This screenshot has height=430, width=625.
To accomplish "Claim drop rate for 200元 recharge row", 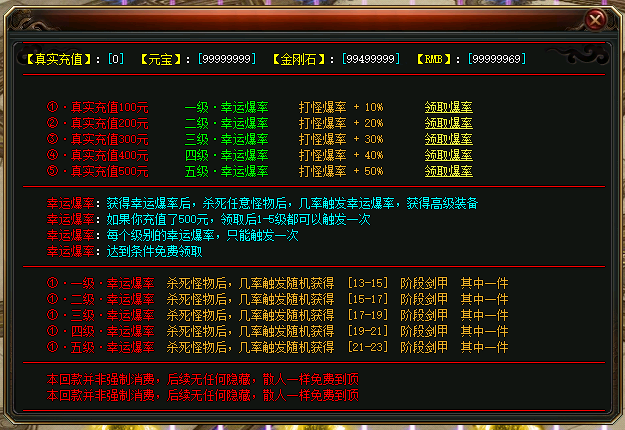I will point(448,123).
